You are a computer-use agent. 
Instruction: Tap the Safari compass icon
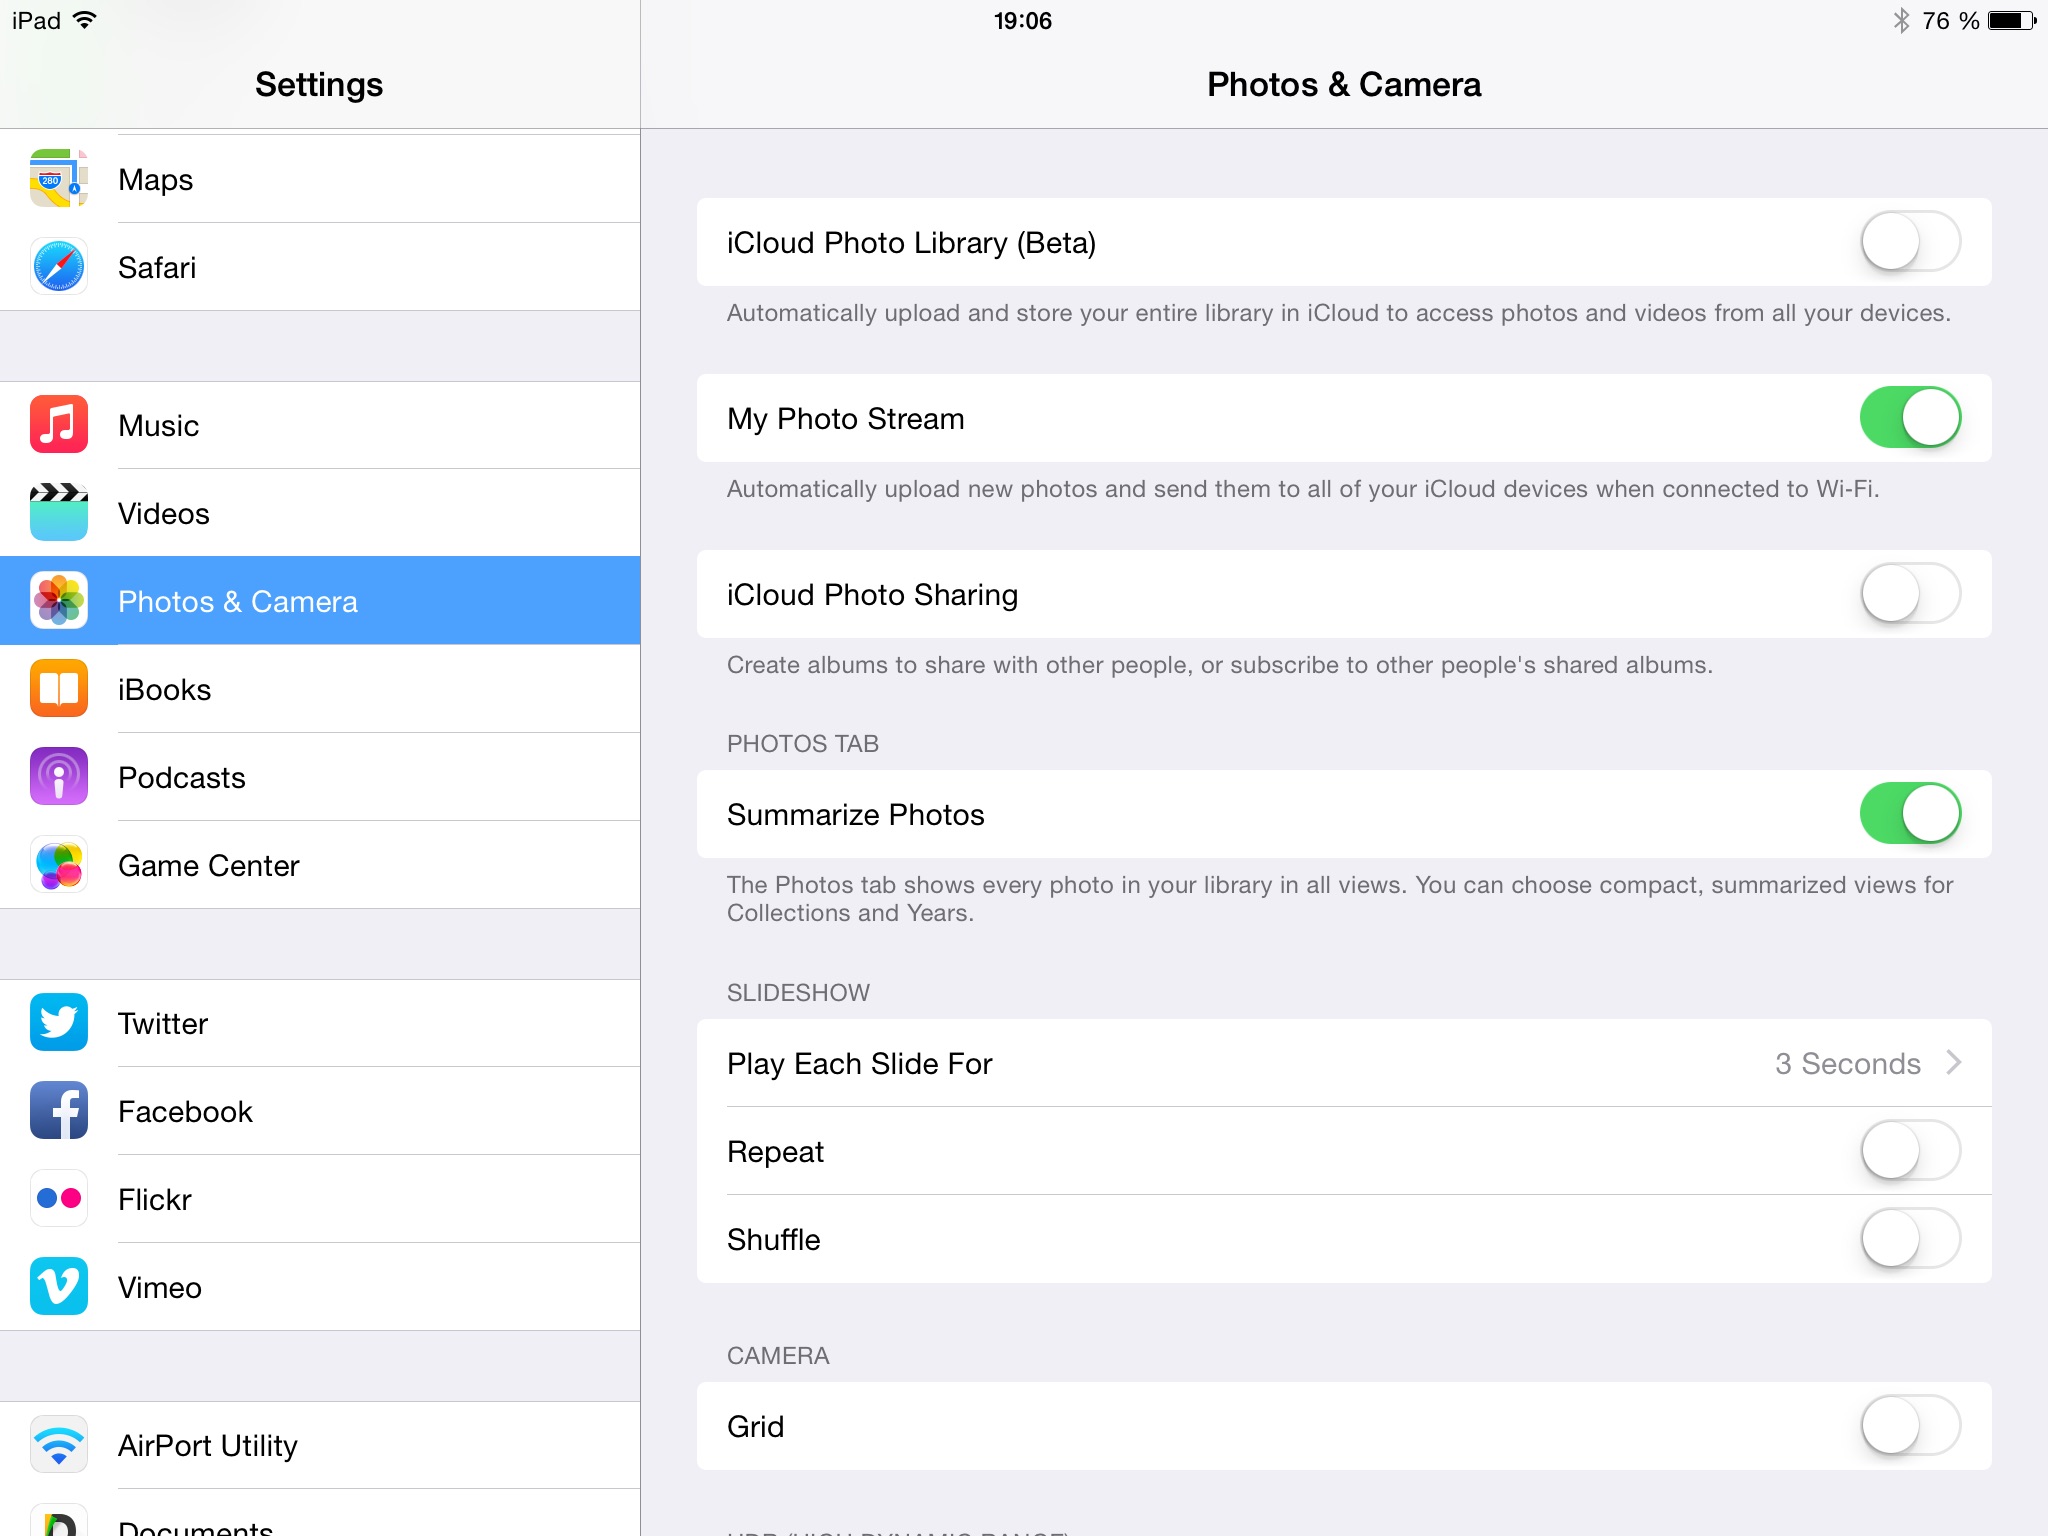pos(59,267)
